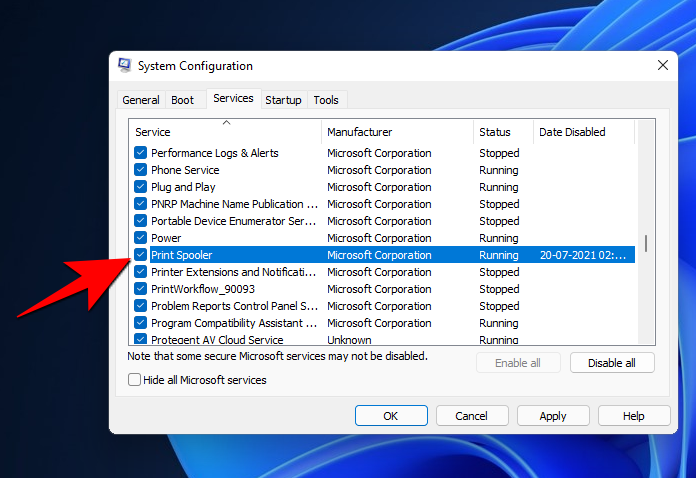Uncheck the Print Spooler service checkbox
Viewport: 696px width, 478px height.
141,255
